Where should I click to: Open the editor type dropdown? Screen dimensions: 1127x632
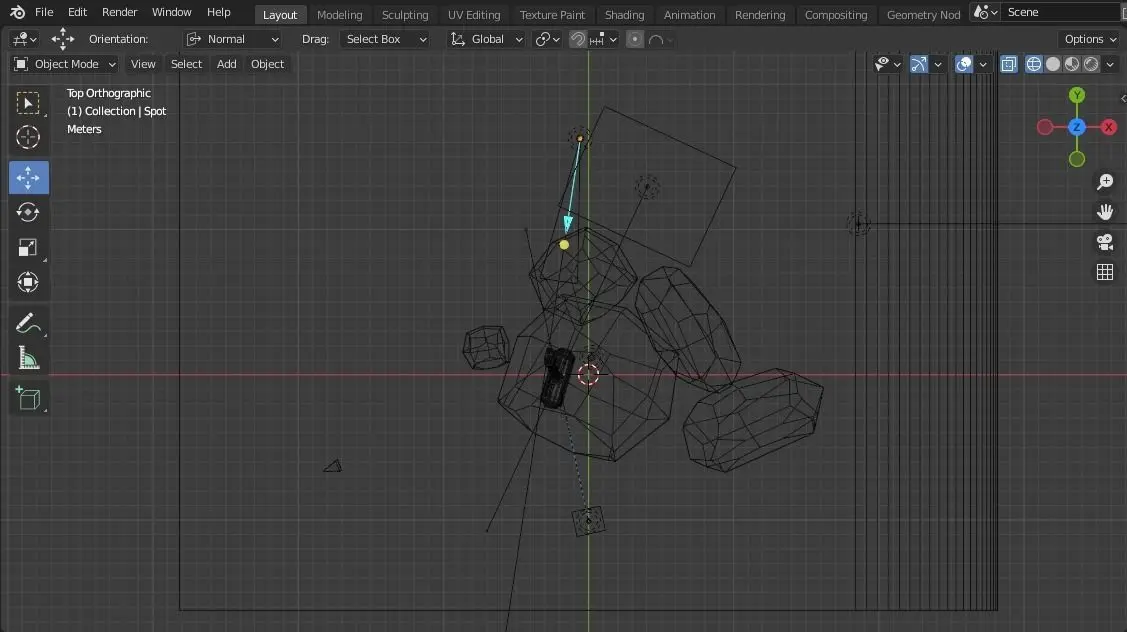click(24, 39)
